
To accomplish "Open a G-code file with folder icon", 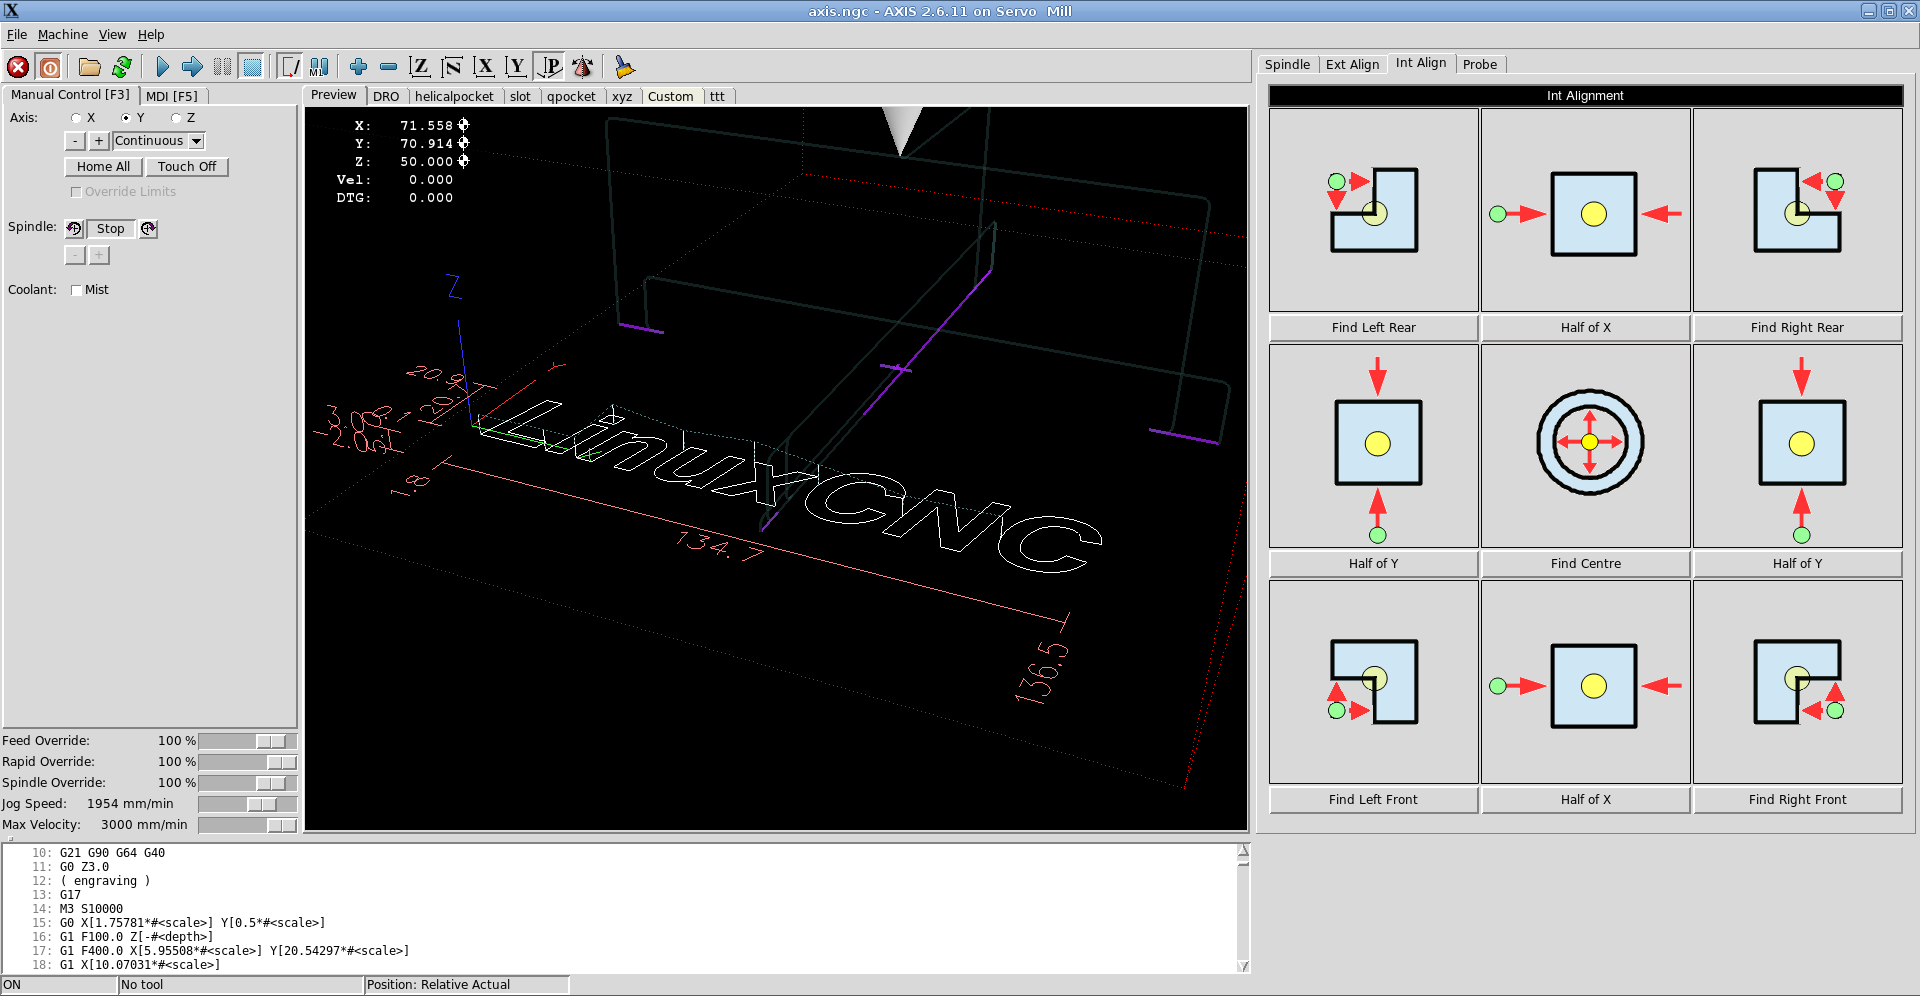I will (x=90, y=67).
